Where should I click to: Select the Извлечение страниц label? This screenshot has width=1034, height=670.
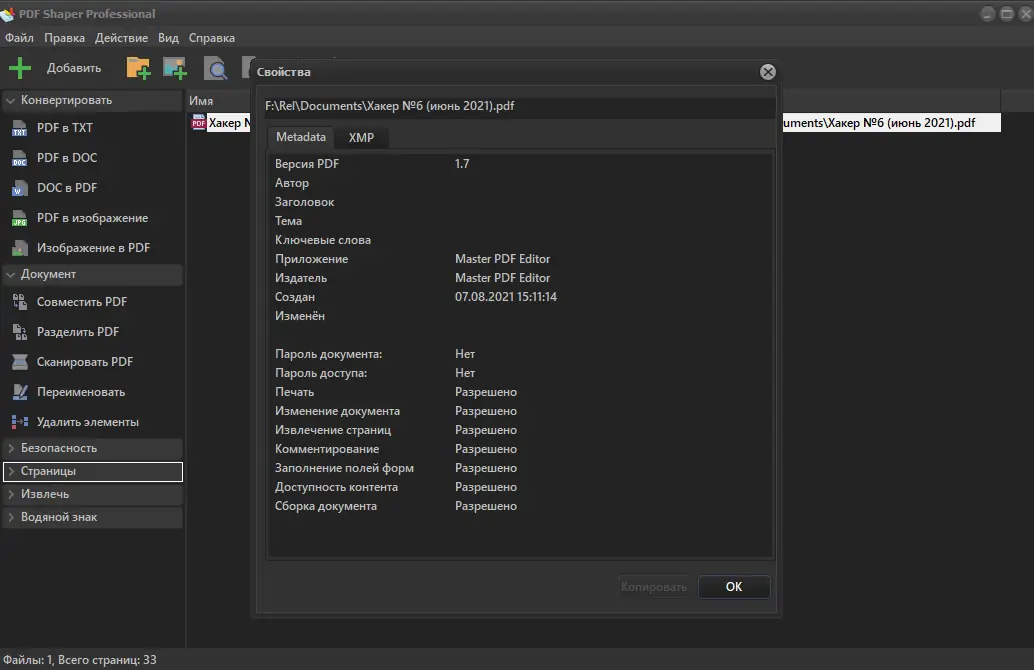click(333, 430)
